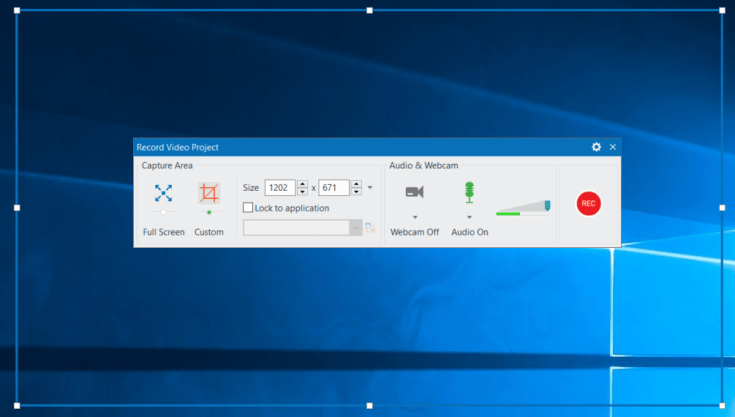This screenshot has height=417, width=735.
Task: Click the top-center capture area resize handle
Action: (x=369, y=10)
